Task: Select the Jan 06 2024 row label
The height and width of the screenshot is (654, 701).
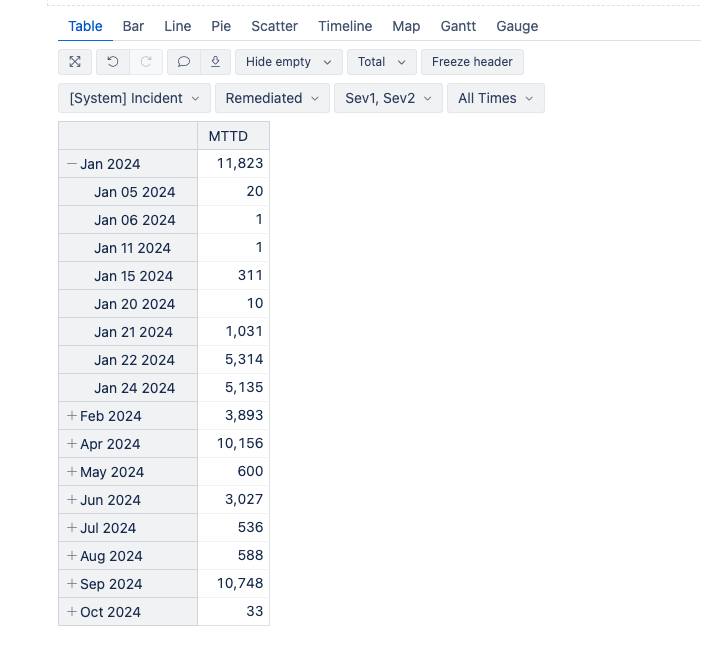Action: tap(135, 220)
